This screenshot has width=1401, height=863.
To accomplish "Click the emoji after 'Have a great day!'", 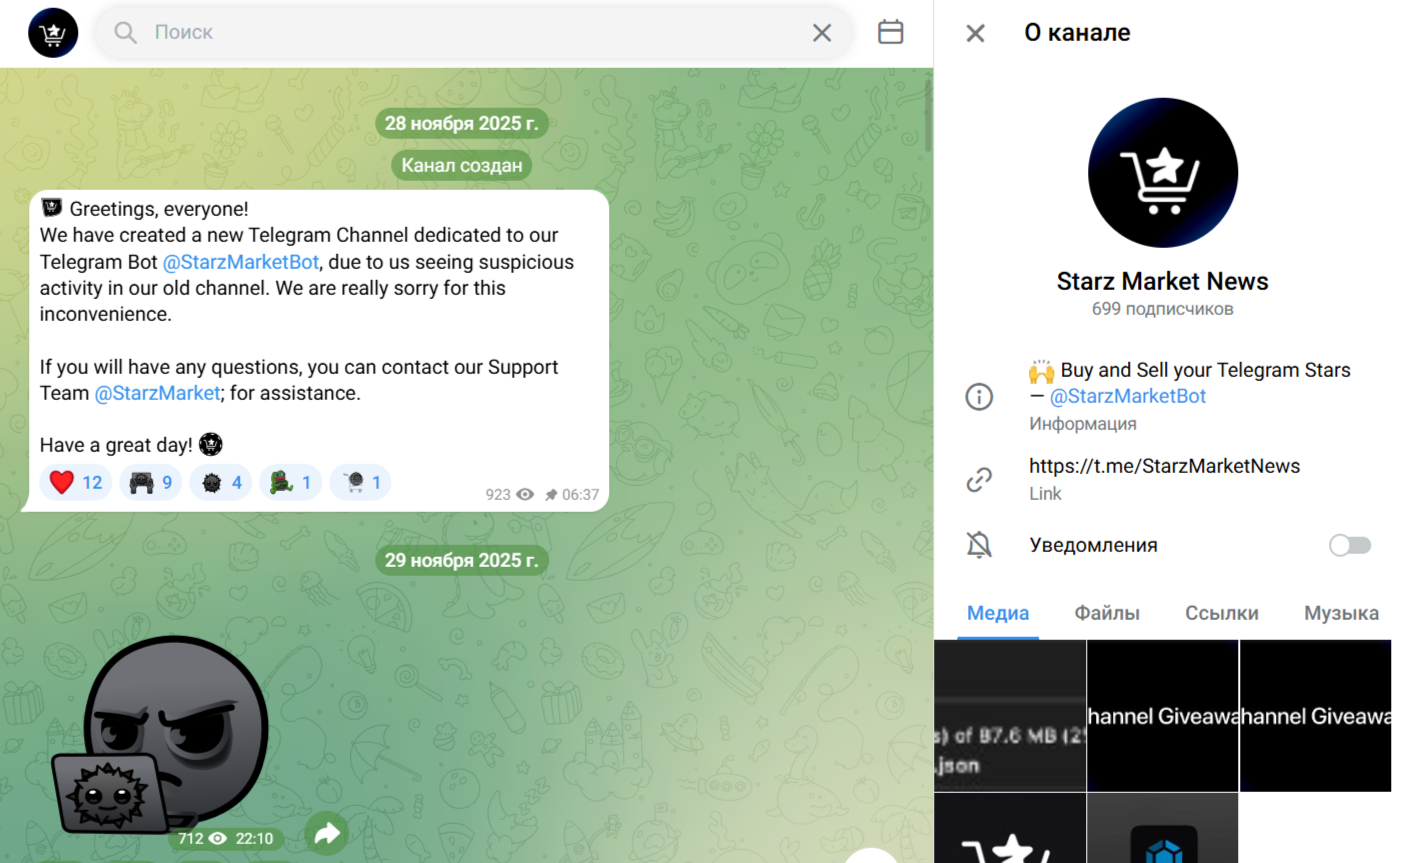I will [210, 444].
